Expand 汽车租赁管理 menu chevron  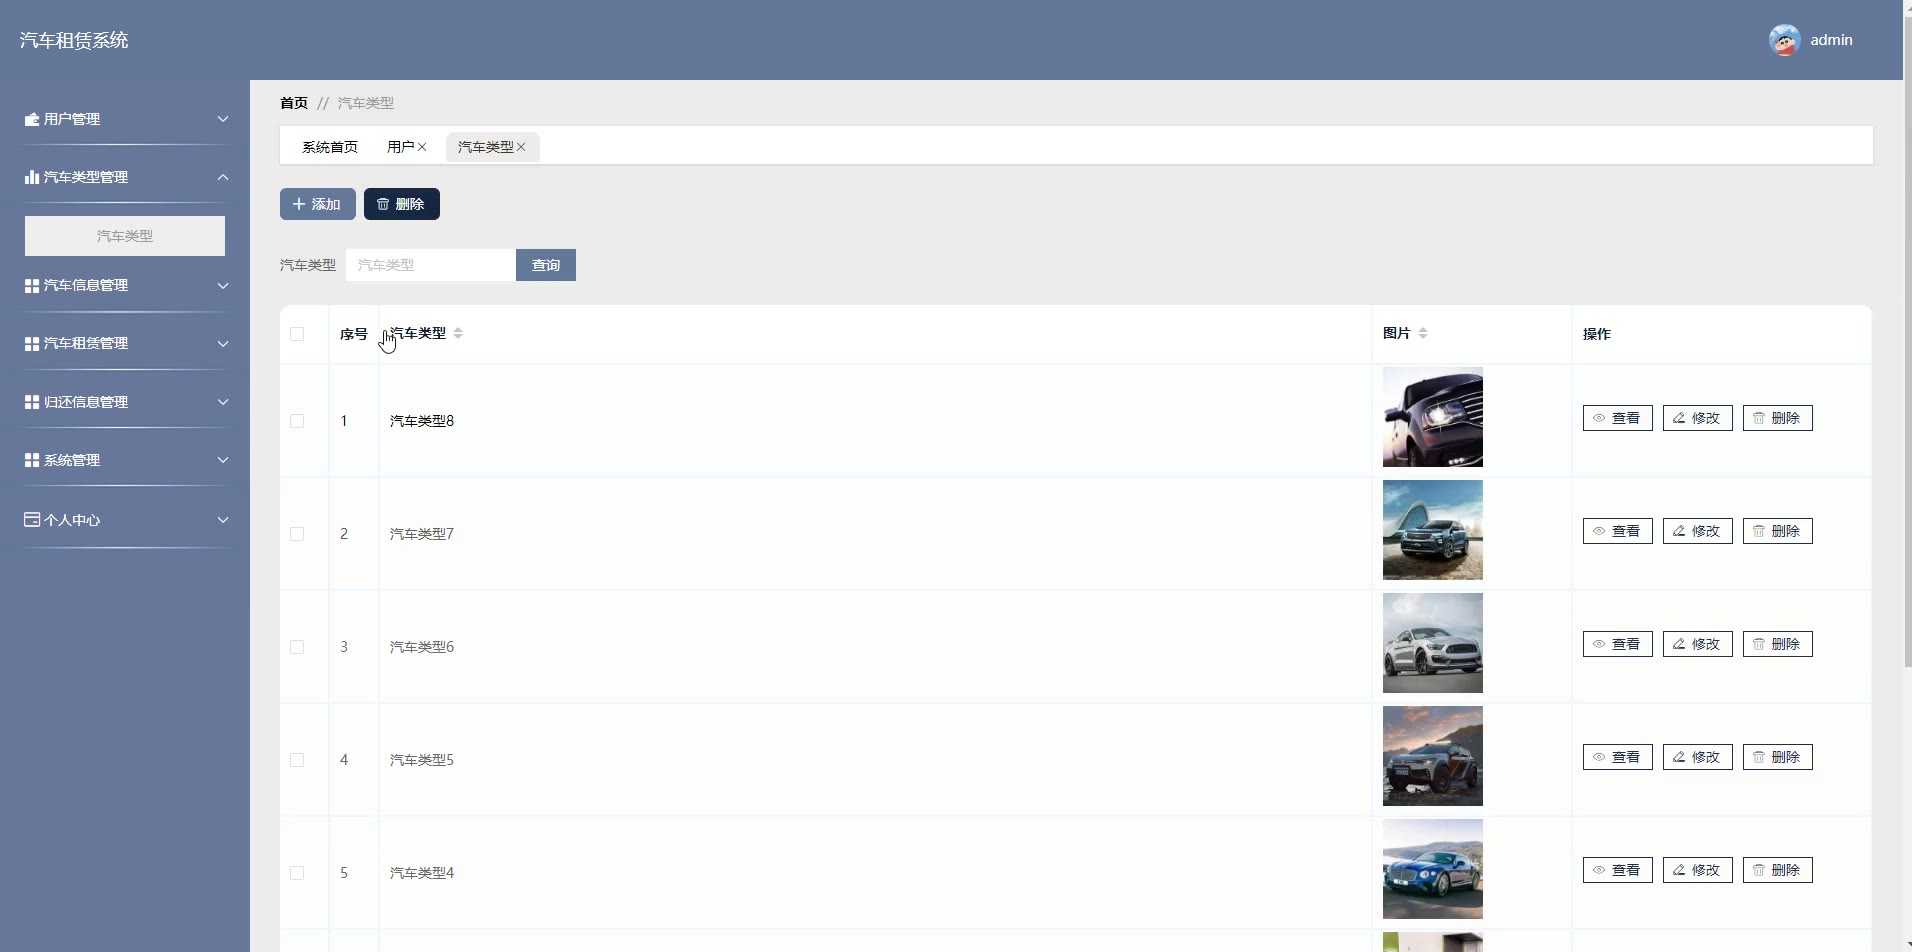tap(223, 343)
